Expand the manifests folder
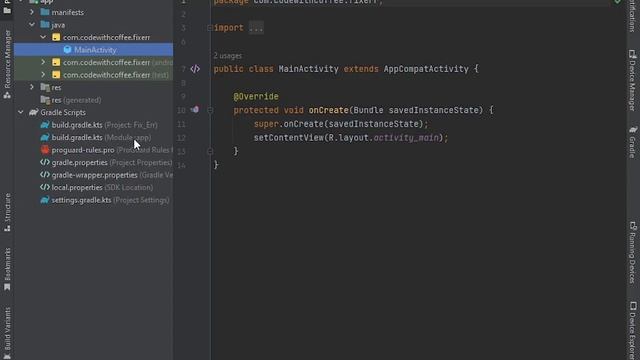Viewport: 640px width, 360px height. 32,12
